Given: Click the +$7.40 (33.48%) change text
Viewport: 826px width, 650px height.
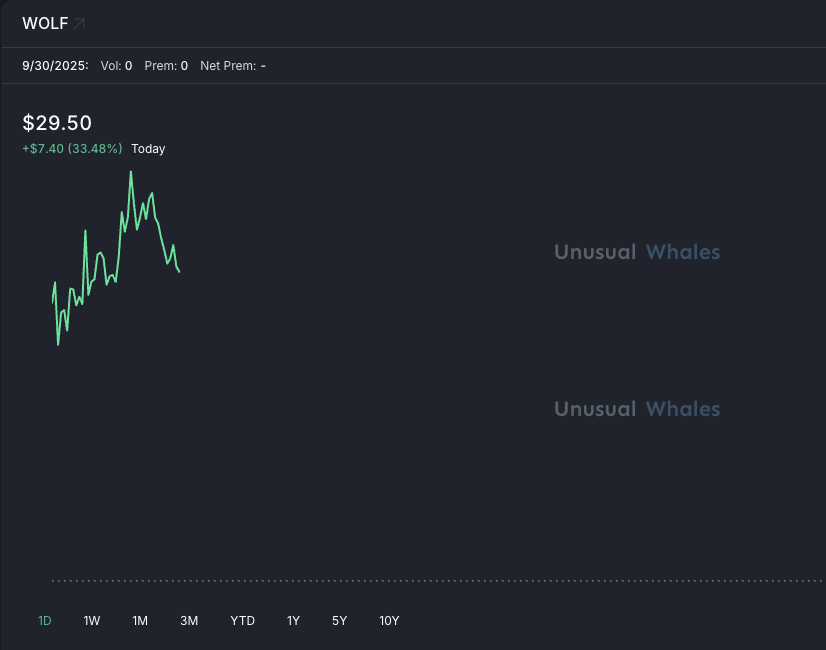Looking at the screenshot, I should coord(72,149).
